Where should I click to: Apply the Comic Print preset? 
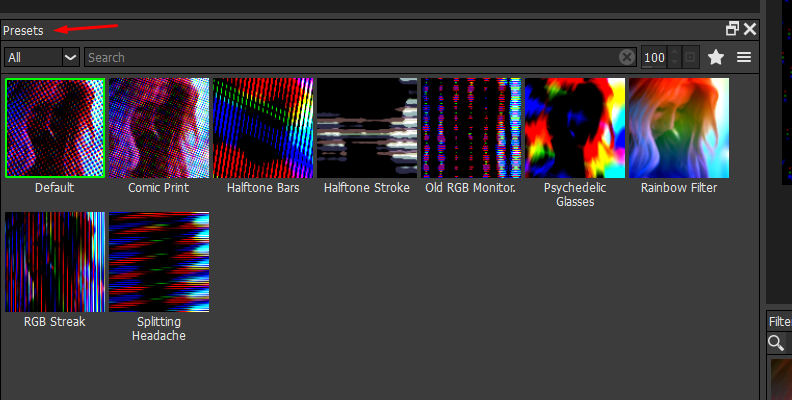point(159,128)
